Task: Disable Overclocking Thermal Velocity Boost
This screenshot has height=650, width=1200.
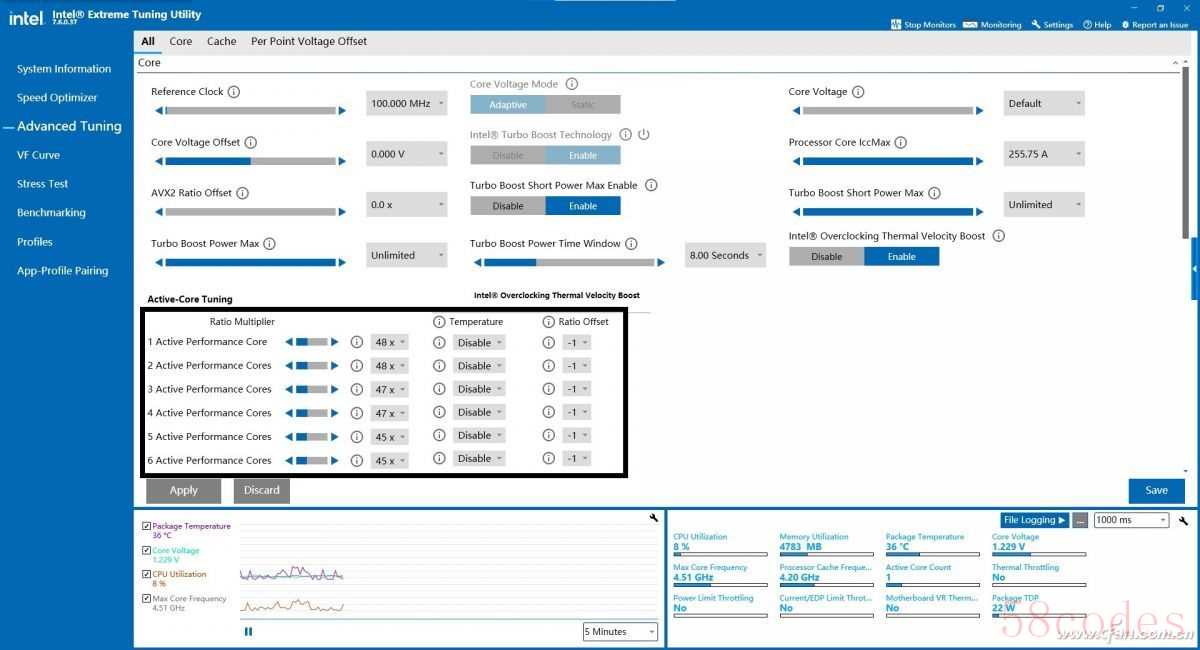Action: point(827,257)
